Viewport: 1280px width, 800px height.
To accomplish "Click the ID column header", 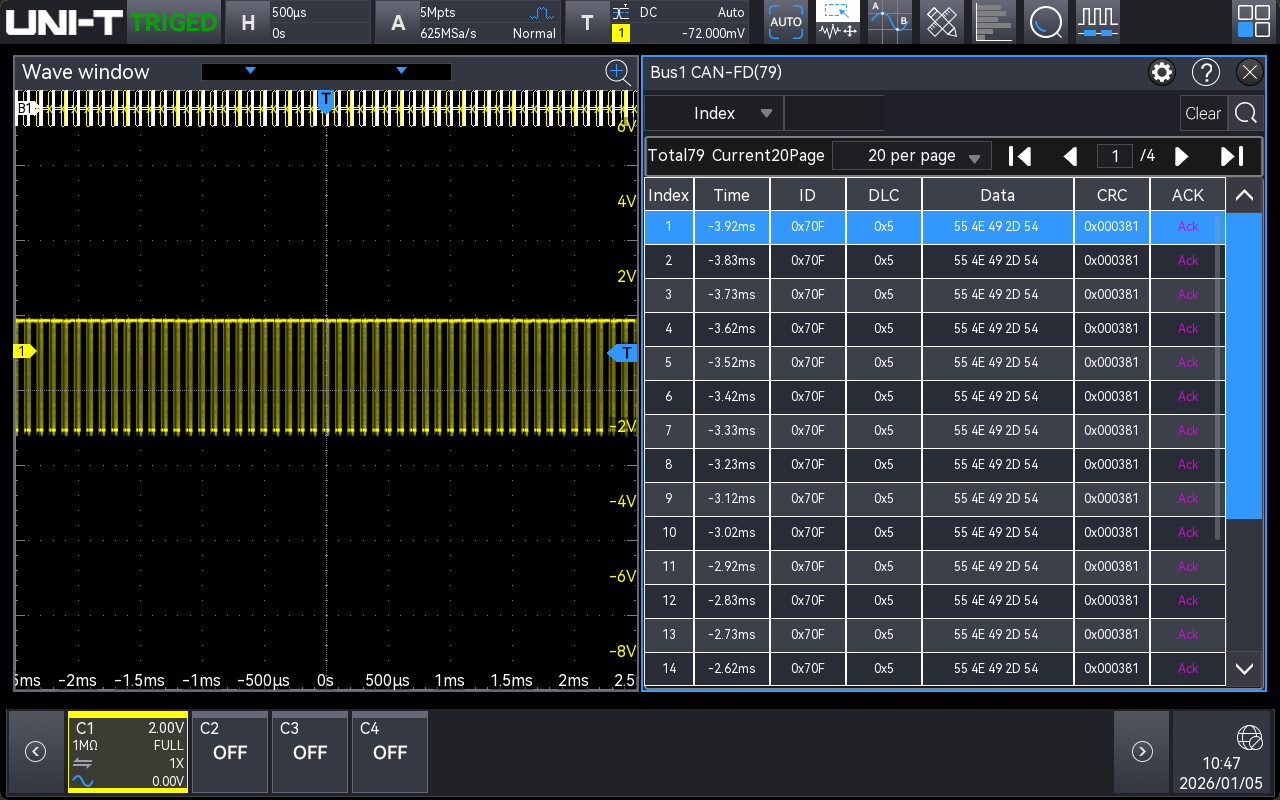I will coord(808,195).
